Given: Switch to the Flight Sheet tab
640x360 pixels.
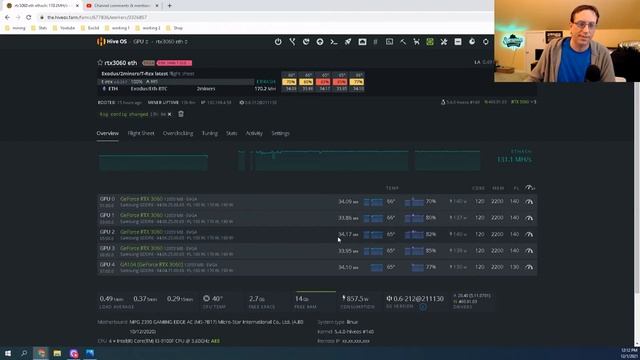Looking at the screenshot, I should pos(141,133).
